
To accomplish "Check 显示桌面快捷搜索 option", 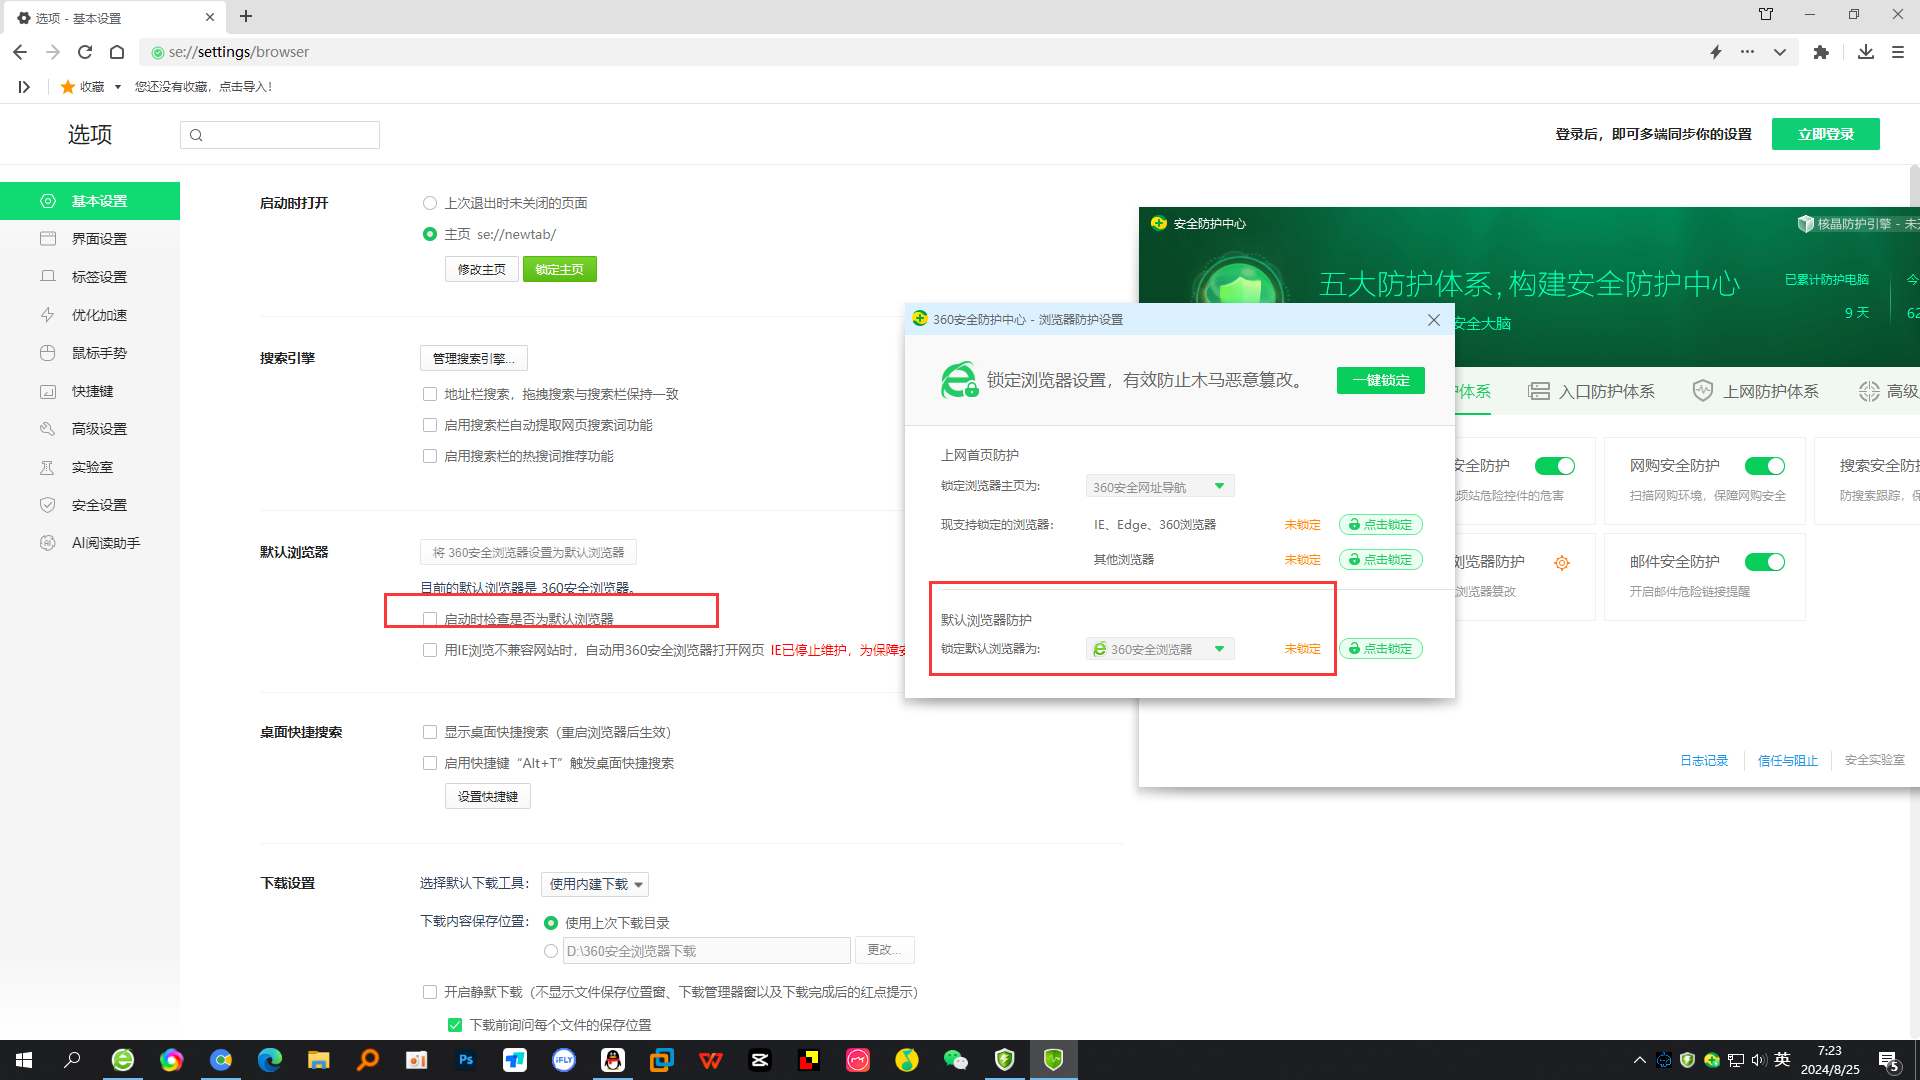I will (x=430, y=732).
